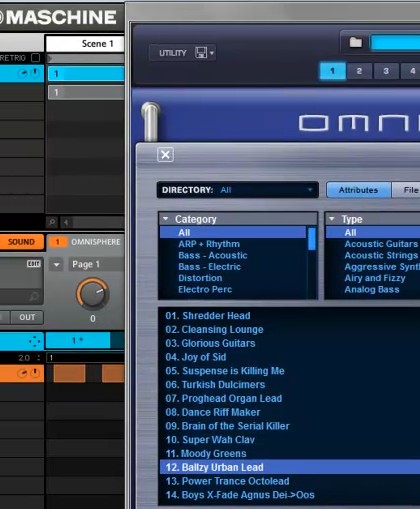The image size is (420, 509).
Task: Select Analog Bass in the Type list
Action: click(372, 289)
